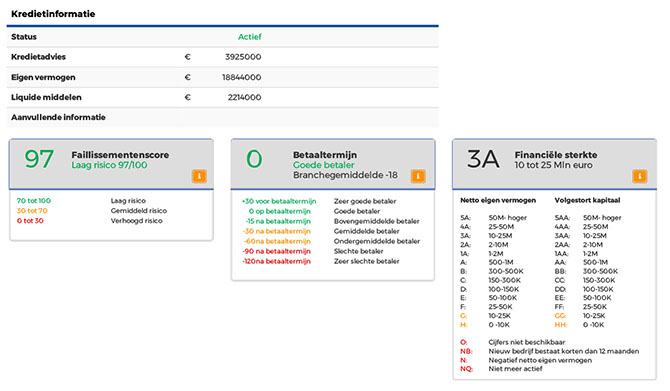Click info icon on Faillissementenscore card

(199, 176)
